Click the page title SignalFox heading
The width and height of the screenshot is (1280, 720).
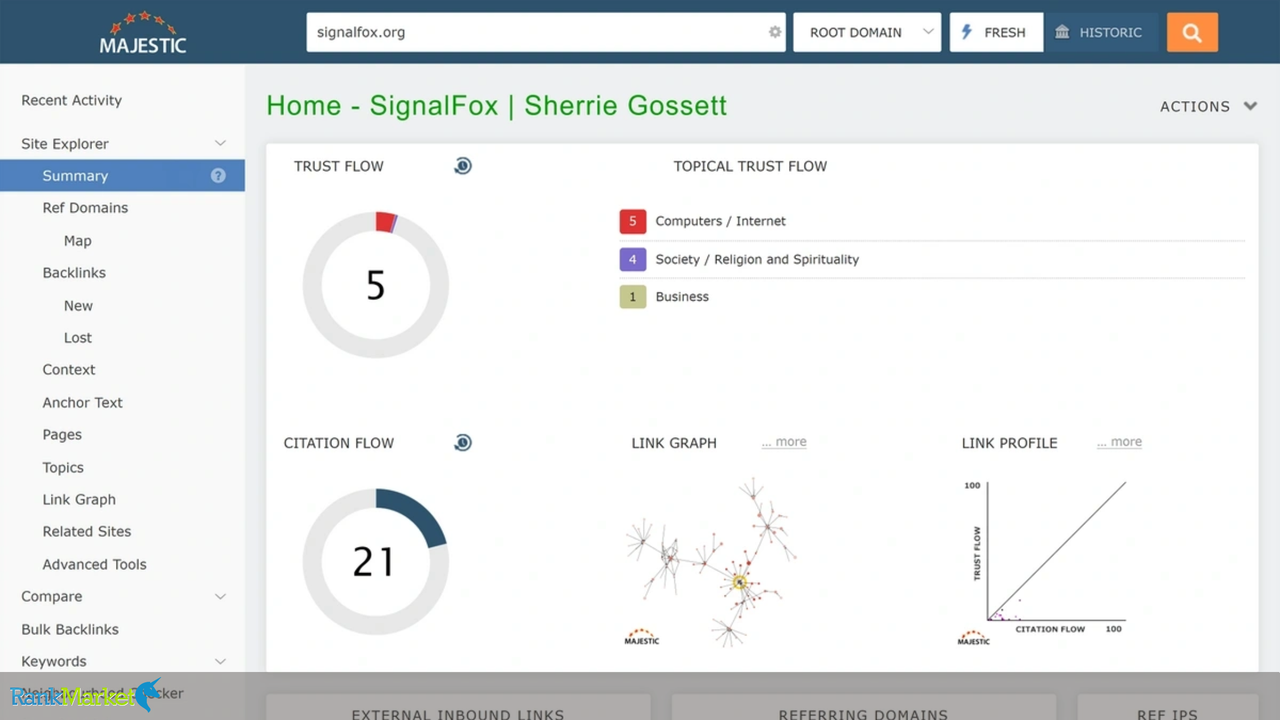coord(496,106)
